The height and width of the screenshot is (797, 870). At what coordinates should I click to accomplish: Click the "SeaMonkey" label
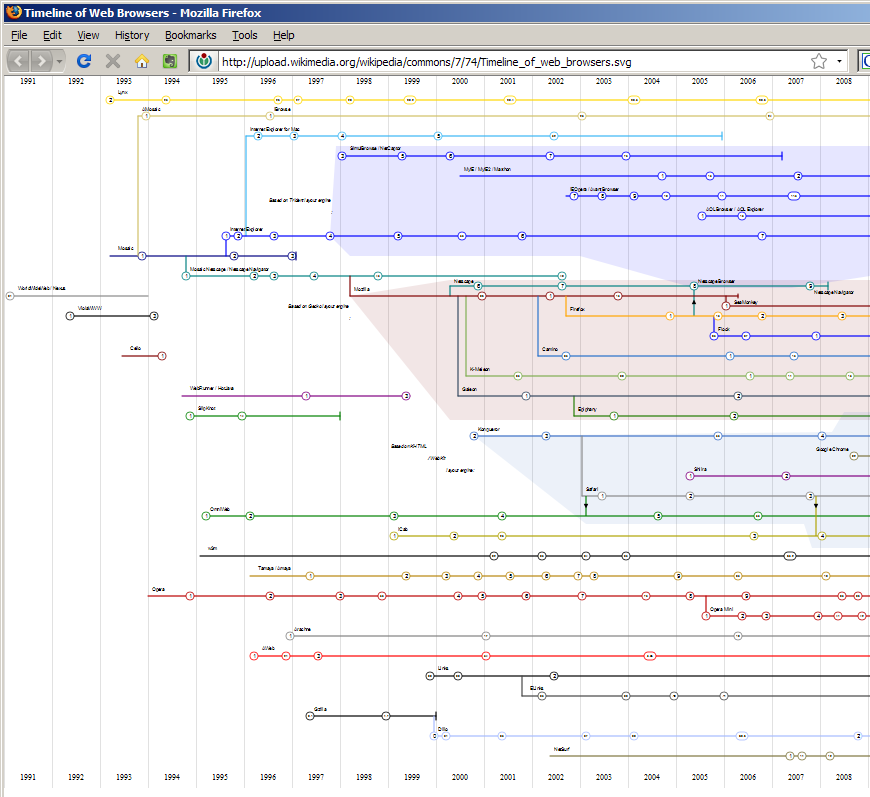(x=746, y=302)
